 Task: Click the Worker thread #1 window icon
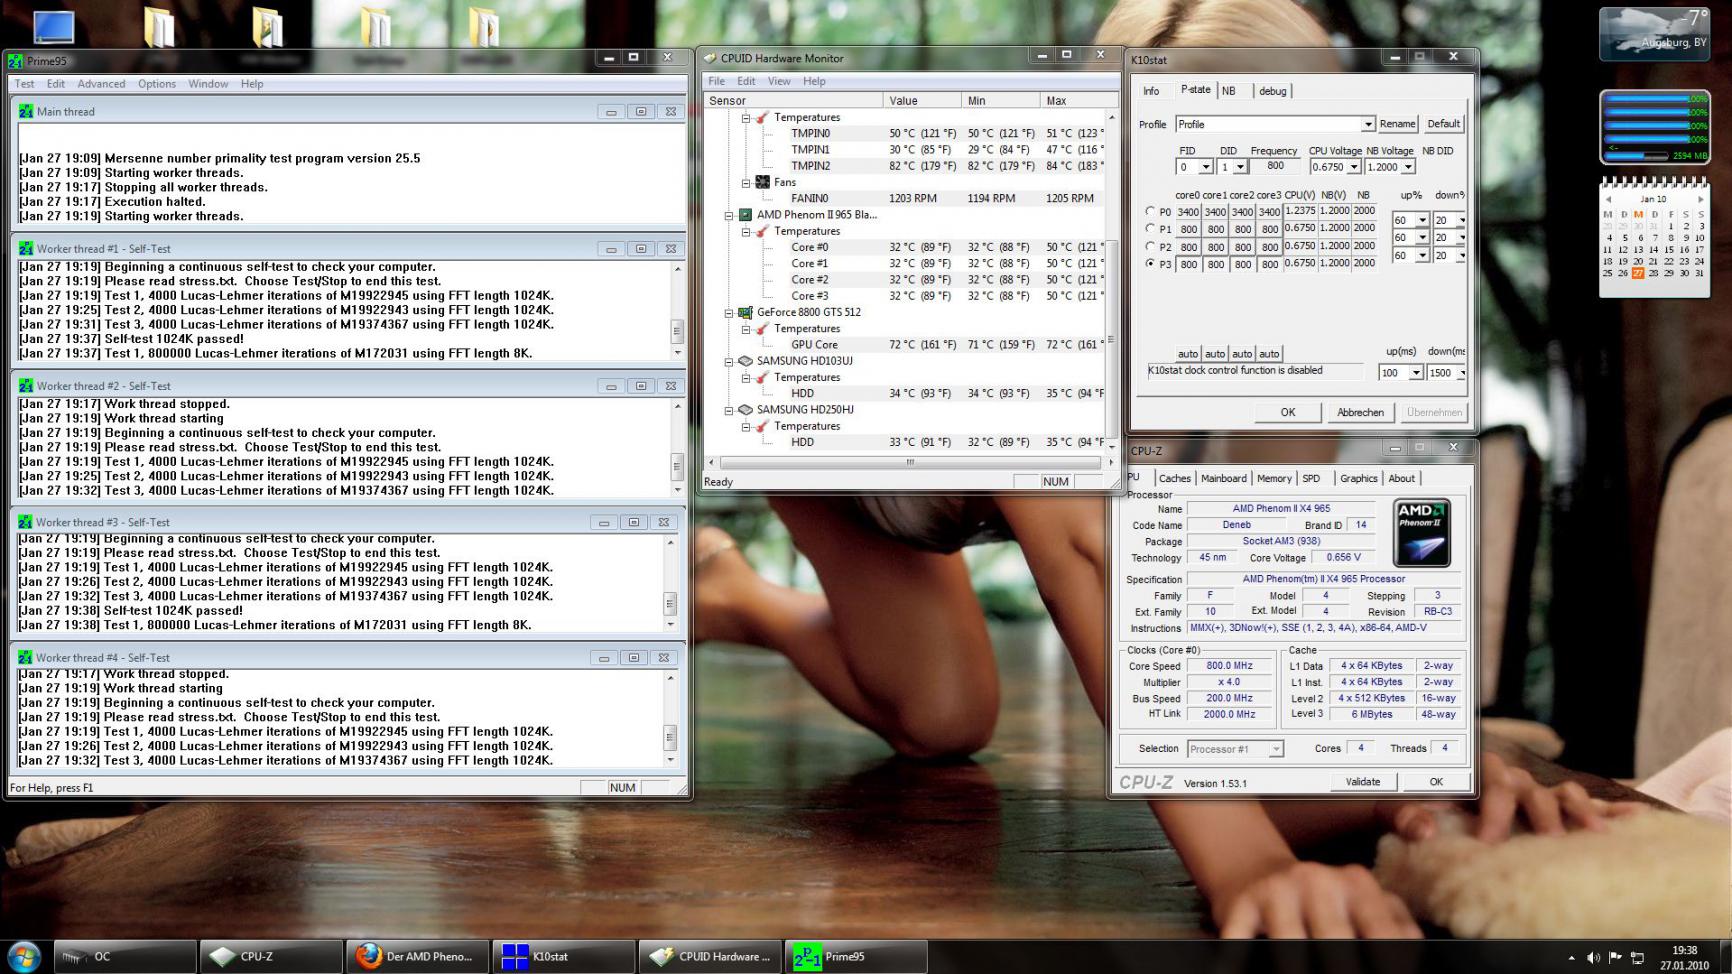click(26, 249)
